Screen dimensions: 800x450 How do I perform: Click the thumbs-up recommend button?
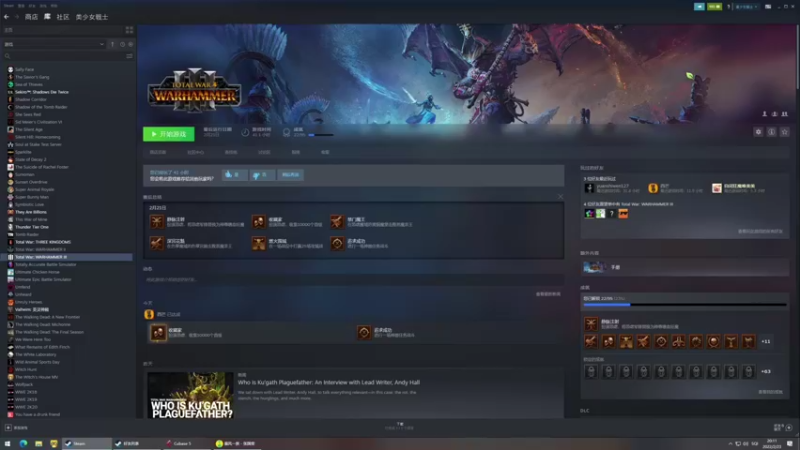[x=234, y=174]
